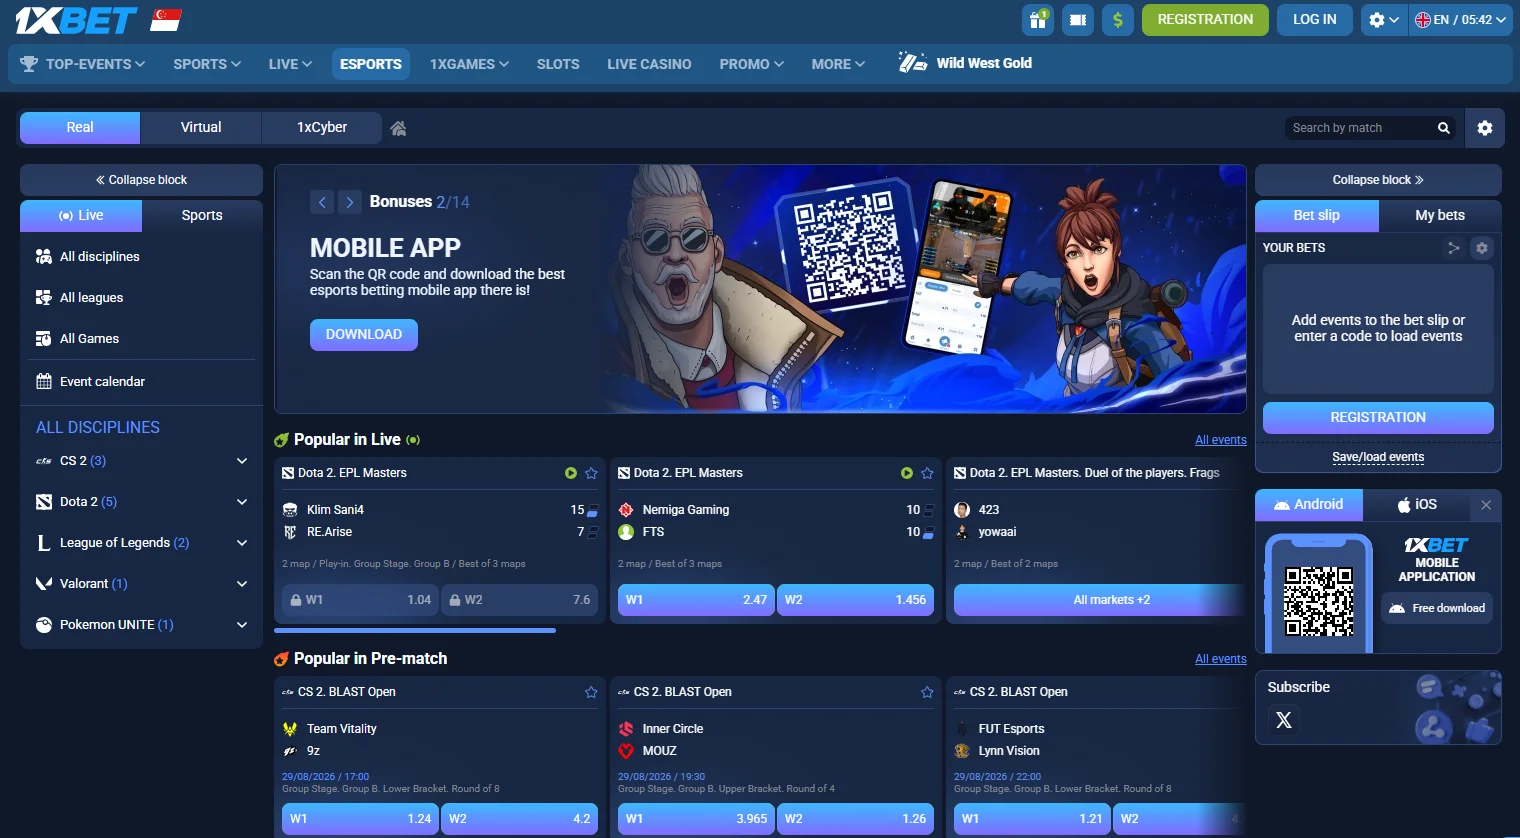Select Android app tab
Screen dimensions: 1520x838
[x=1309, y=505]
